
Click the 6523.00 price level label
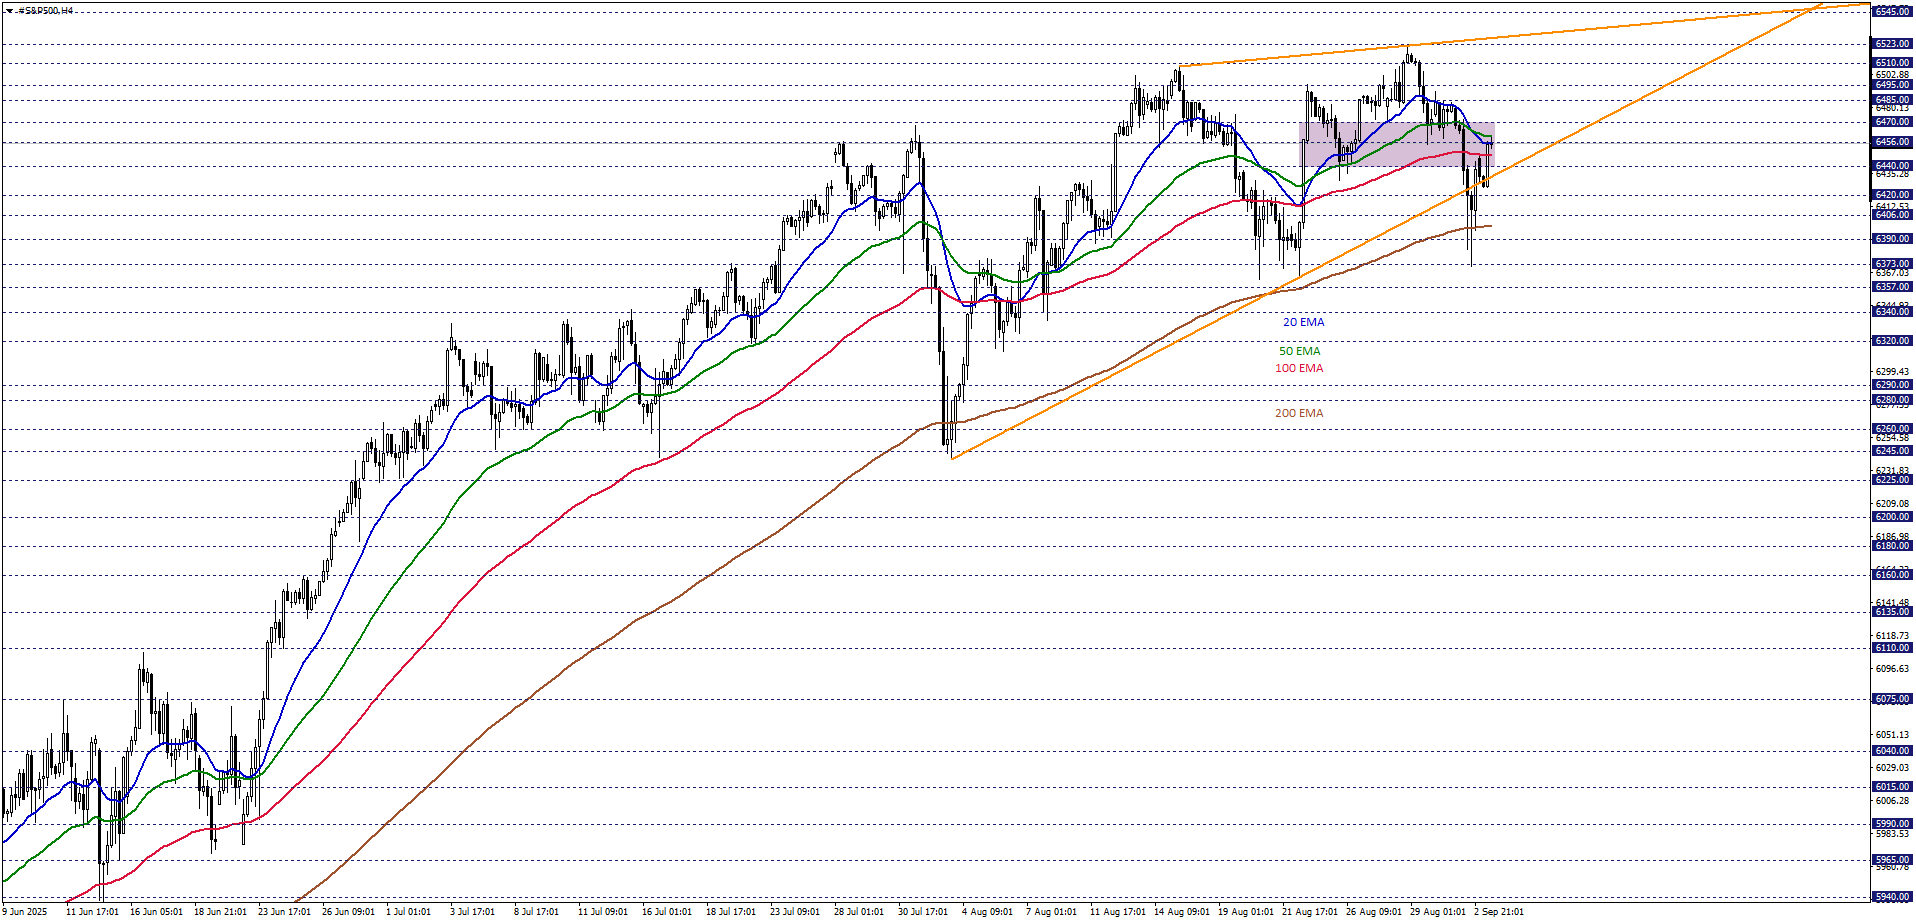point(1891,44)
